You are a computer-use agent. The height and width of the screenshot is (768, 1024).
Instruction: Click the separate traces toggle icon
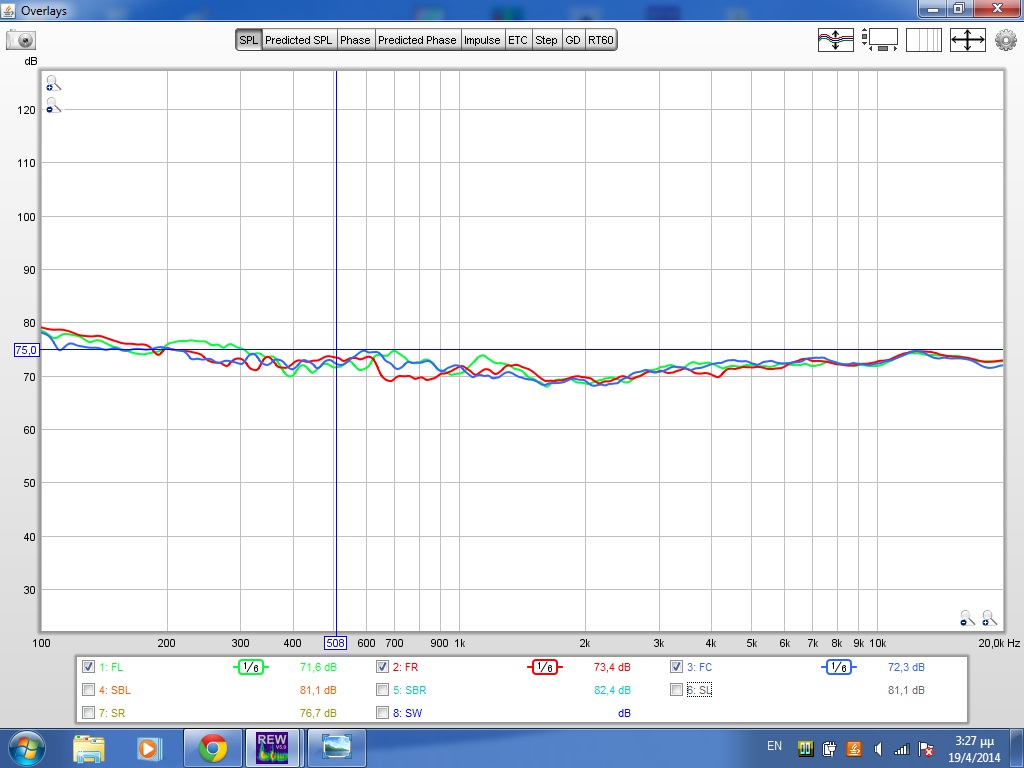pos(835,40)
